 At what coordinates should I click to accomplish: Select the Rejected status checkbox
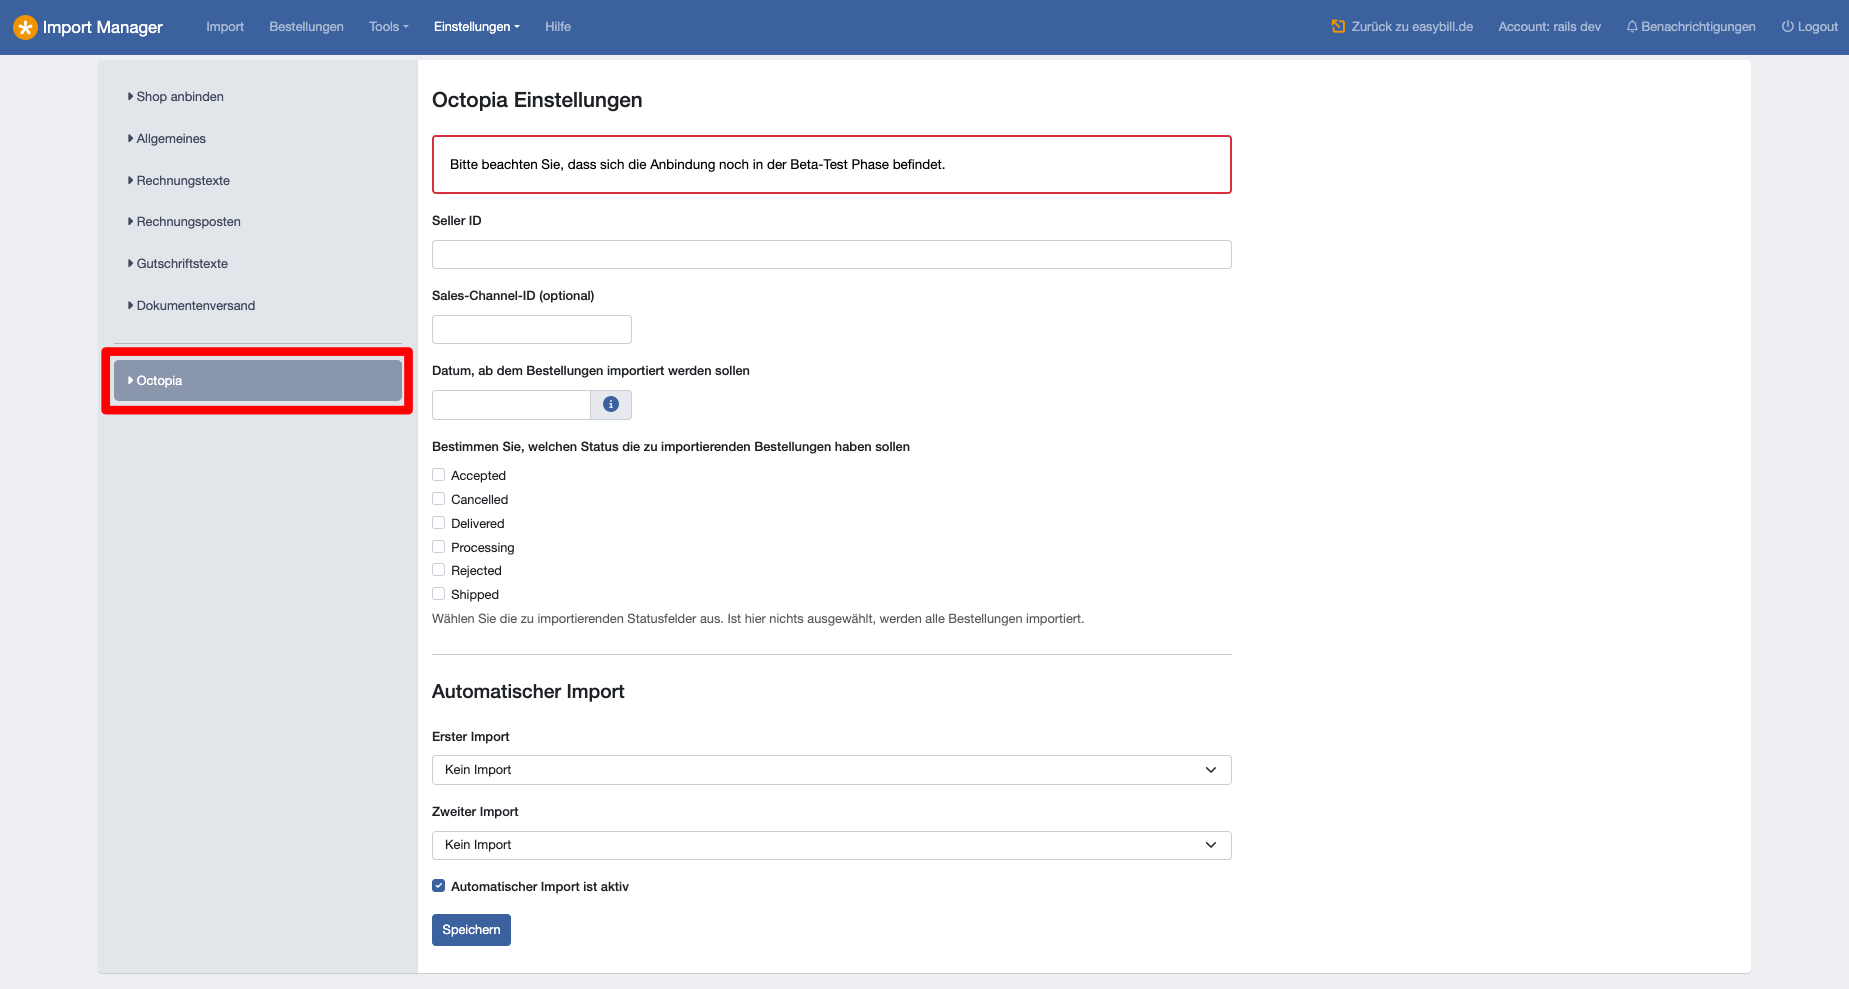(438, 570)
